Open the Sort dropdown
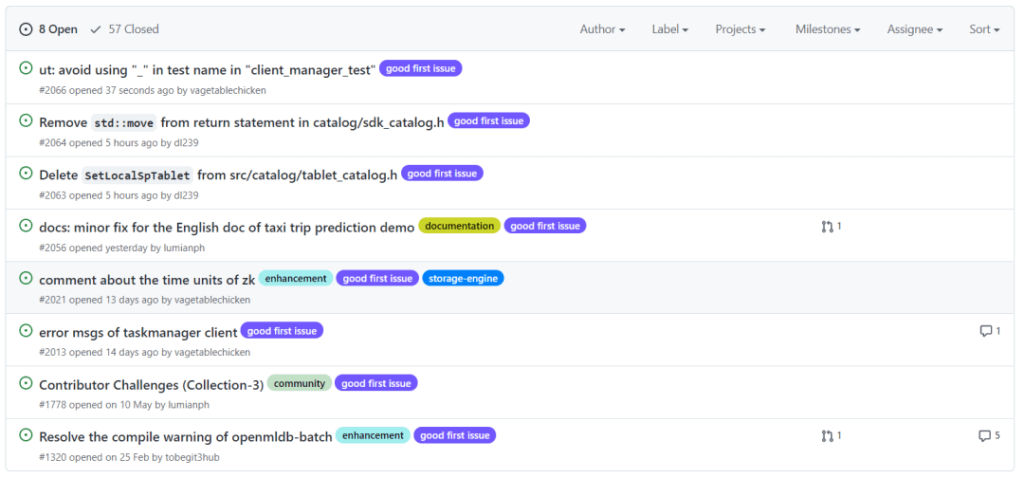This screenshot has width=1024, height=478. click(x=984, y=29)
